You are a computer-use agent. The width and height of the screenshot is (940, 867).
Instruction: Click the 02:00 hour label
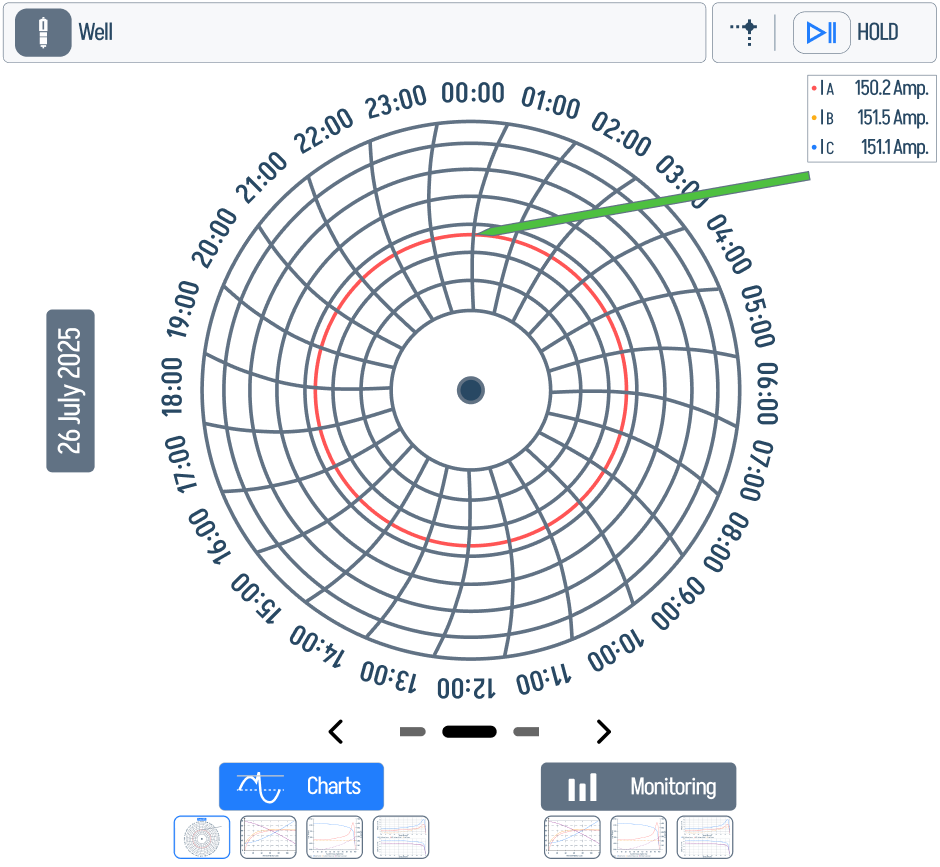(621, 133)
